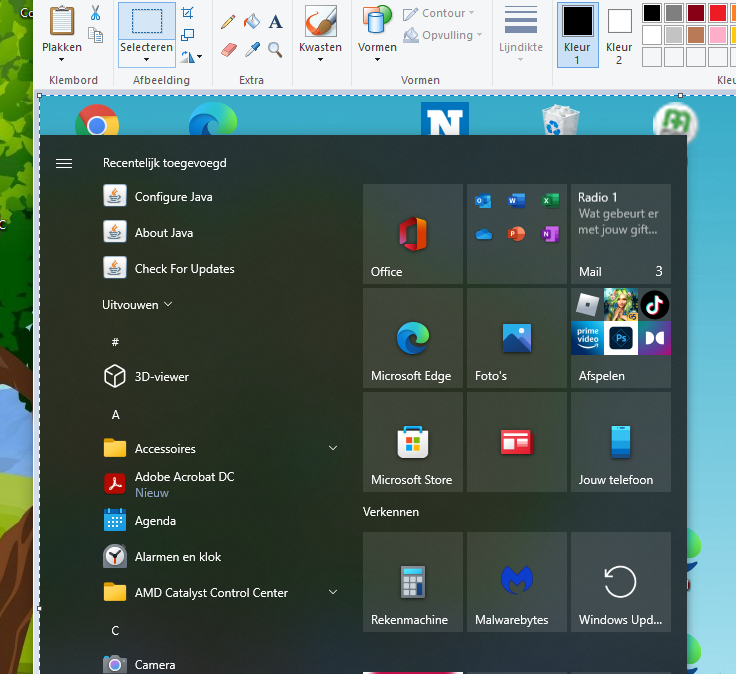Expand the Selecteren dropdown arrow
The width and height of the screenshot is (736, 674).
point(146,59)
